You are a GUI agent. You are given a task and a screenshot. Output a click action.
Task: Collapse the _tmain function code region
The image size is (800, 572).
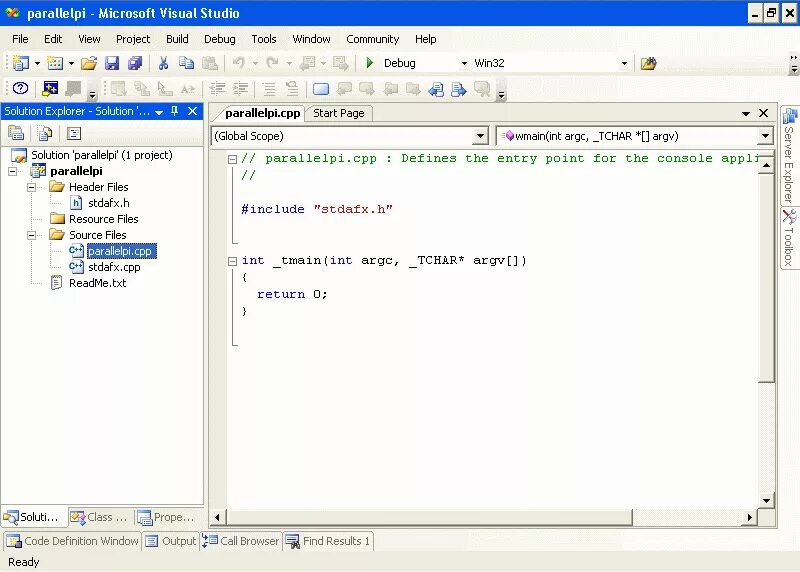[x=233, y=261]
